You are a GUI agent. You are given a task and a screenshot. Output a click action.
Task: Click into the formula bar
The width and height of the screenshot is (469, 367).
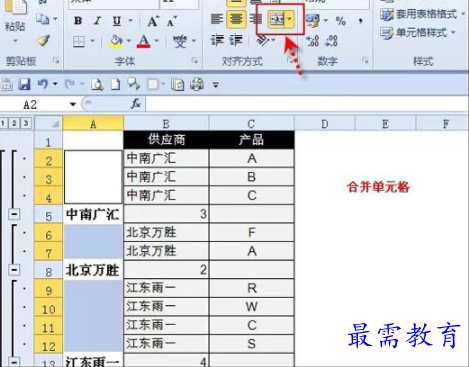click(x=307, y=104)
